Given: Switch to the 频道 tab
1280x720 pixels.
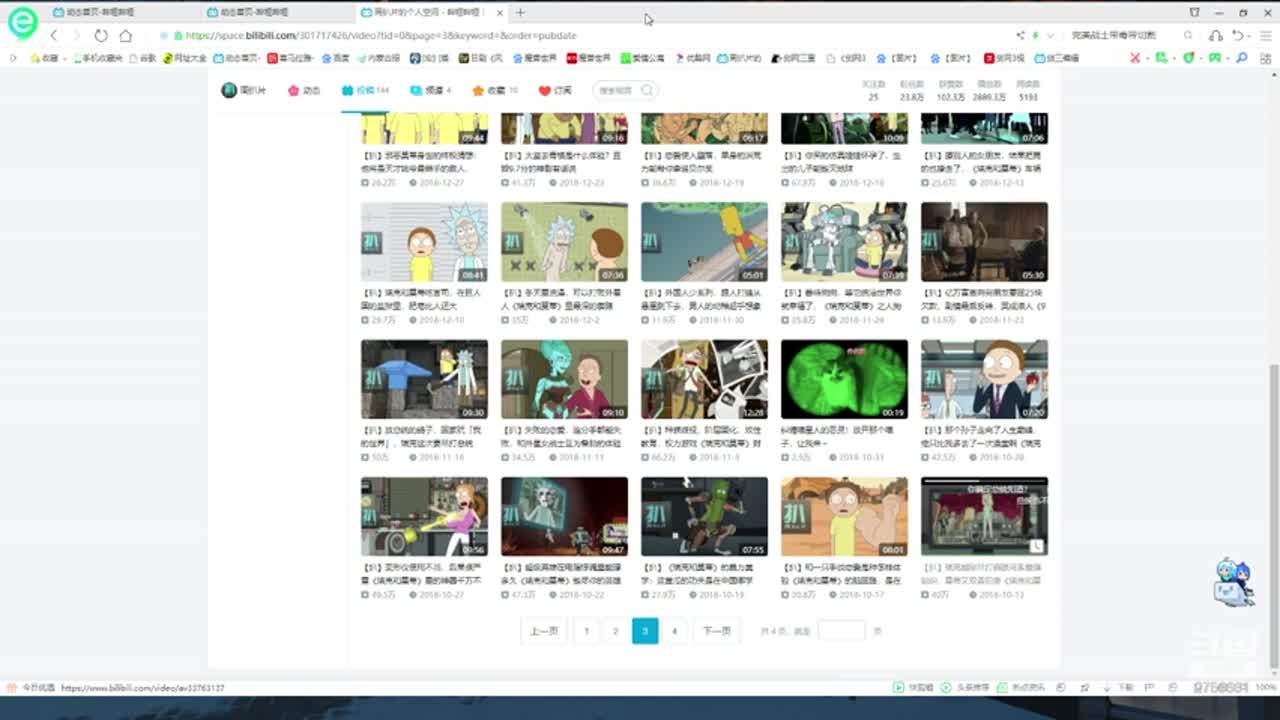Looking at the screenshot, I should [x=431, y=90].
